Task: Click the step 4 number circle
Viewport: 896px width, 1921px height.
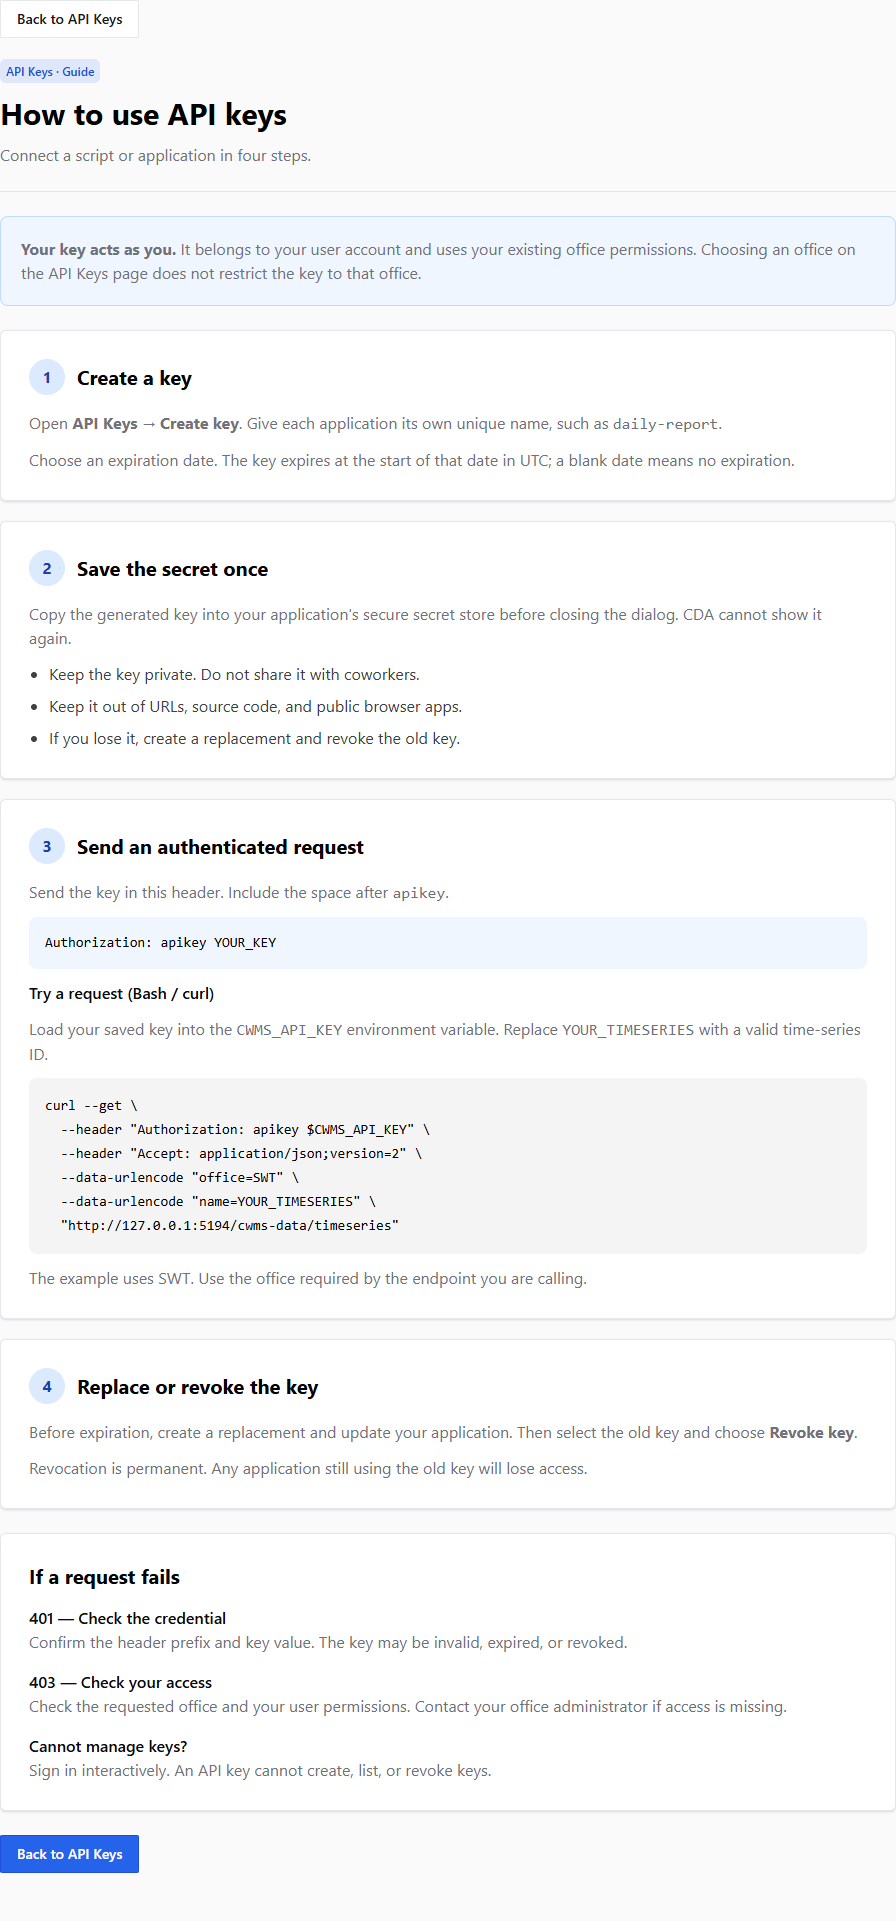Action: pyautogui.click(x=47, y=1387)
